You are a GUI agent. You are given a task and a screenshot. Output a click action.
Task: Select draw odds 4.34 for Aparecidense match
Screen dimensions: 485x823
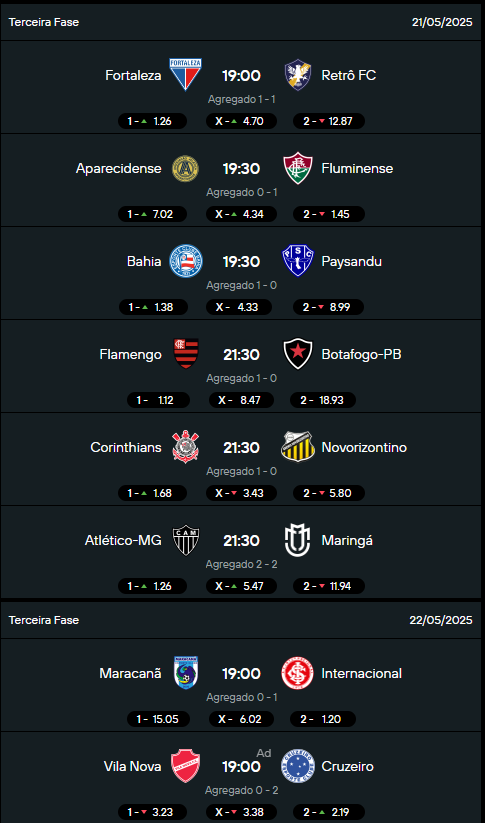241,214
